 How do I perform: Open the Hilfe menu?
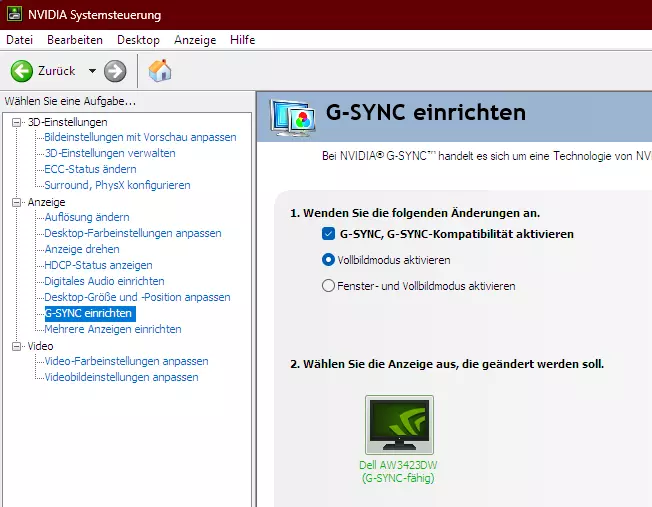click(x=242, y=40)
